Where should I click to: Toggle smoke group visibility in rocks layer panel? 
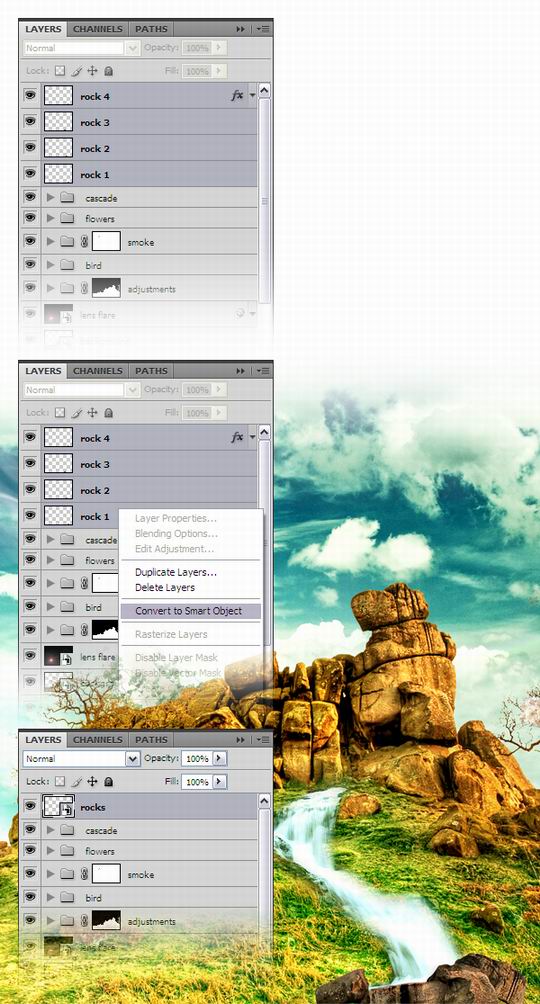[x=30, y=873]
